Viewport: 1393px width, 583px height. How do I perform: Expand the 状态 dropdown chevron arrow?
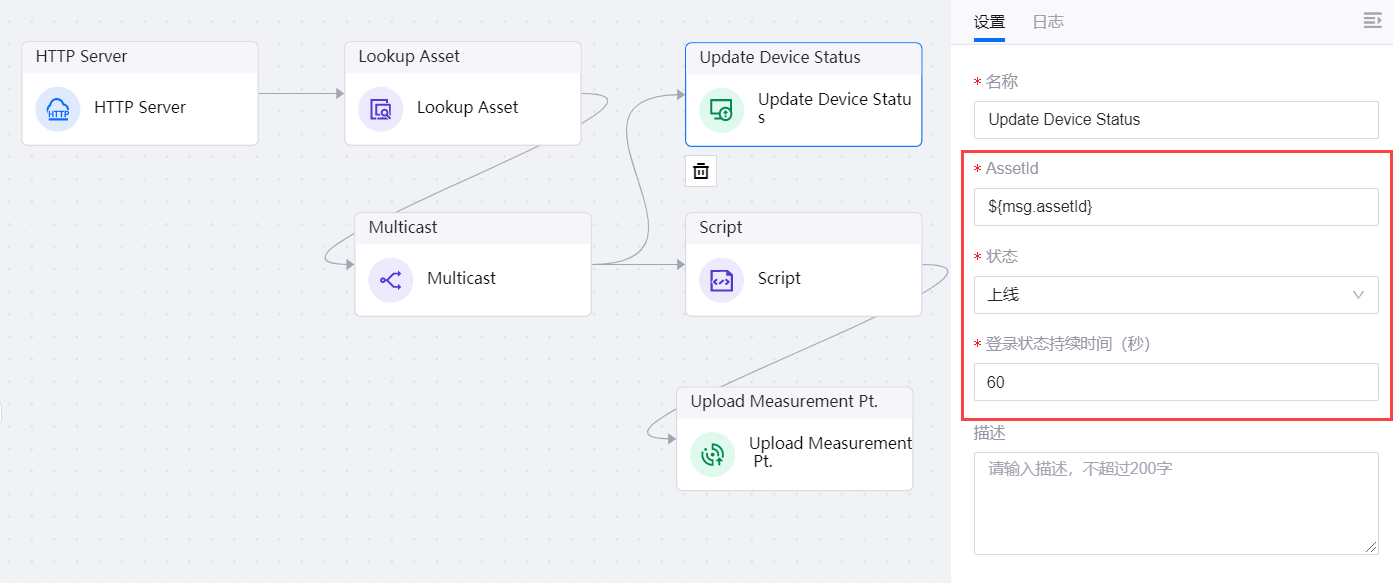pos(1358,295)
